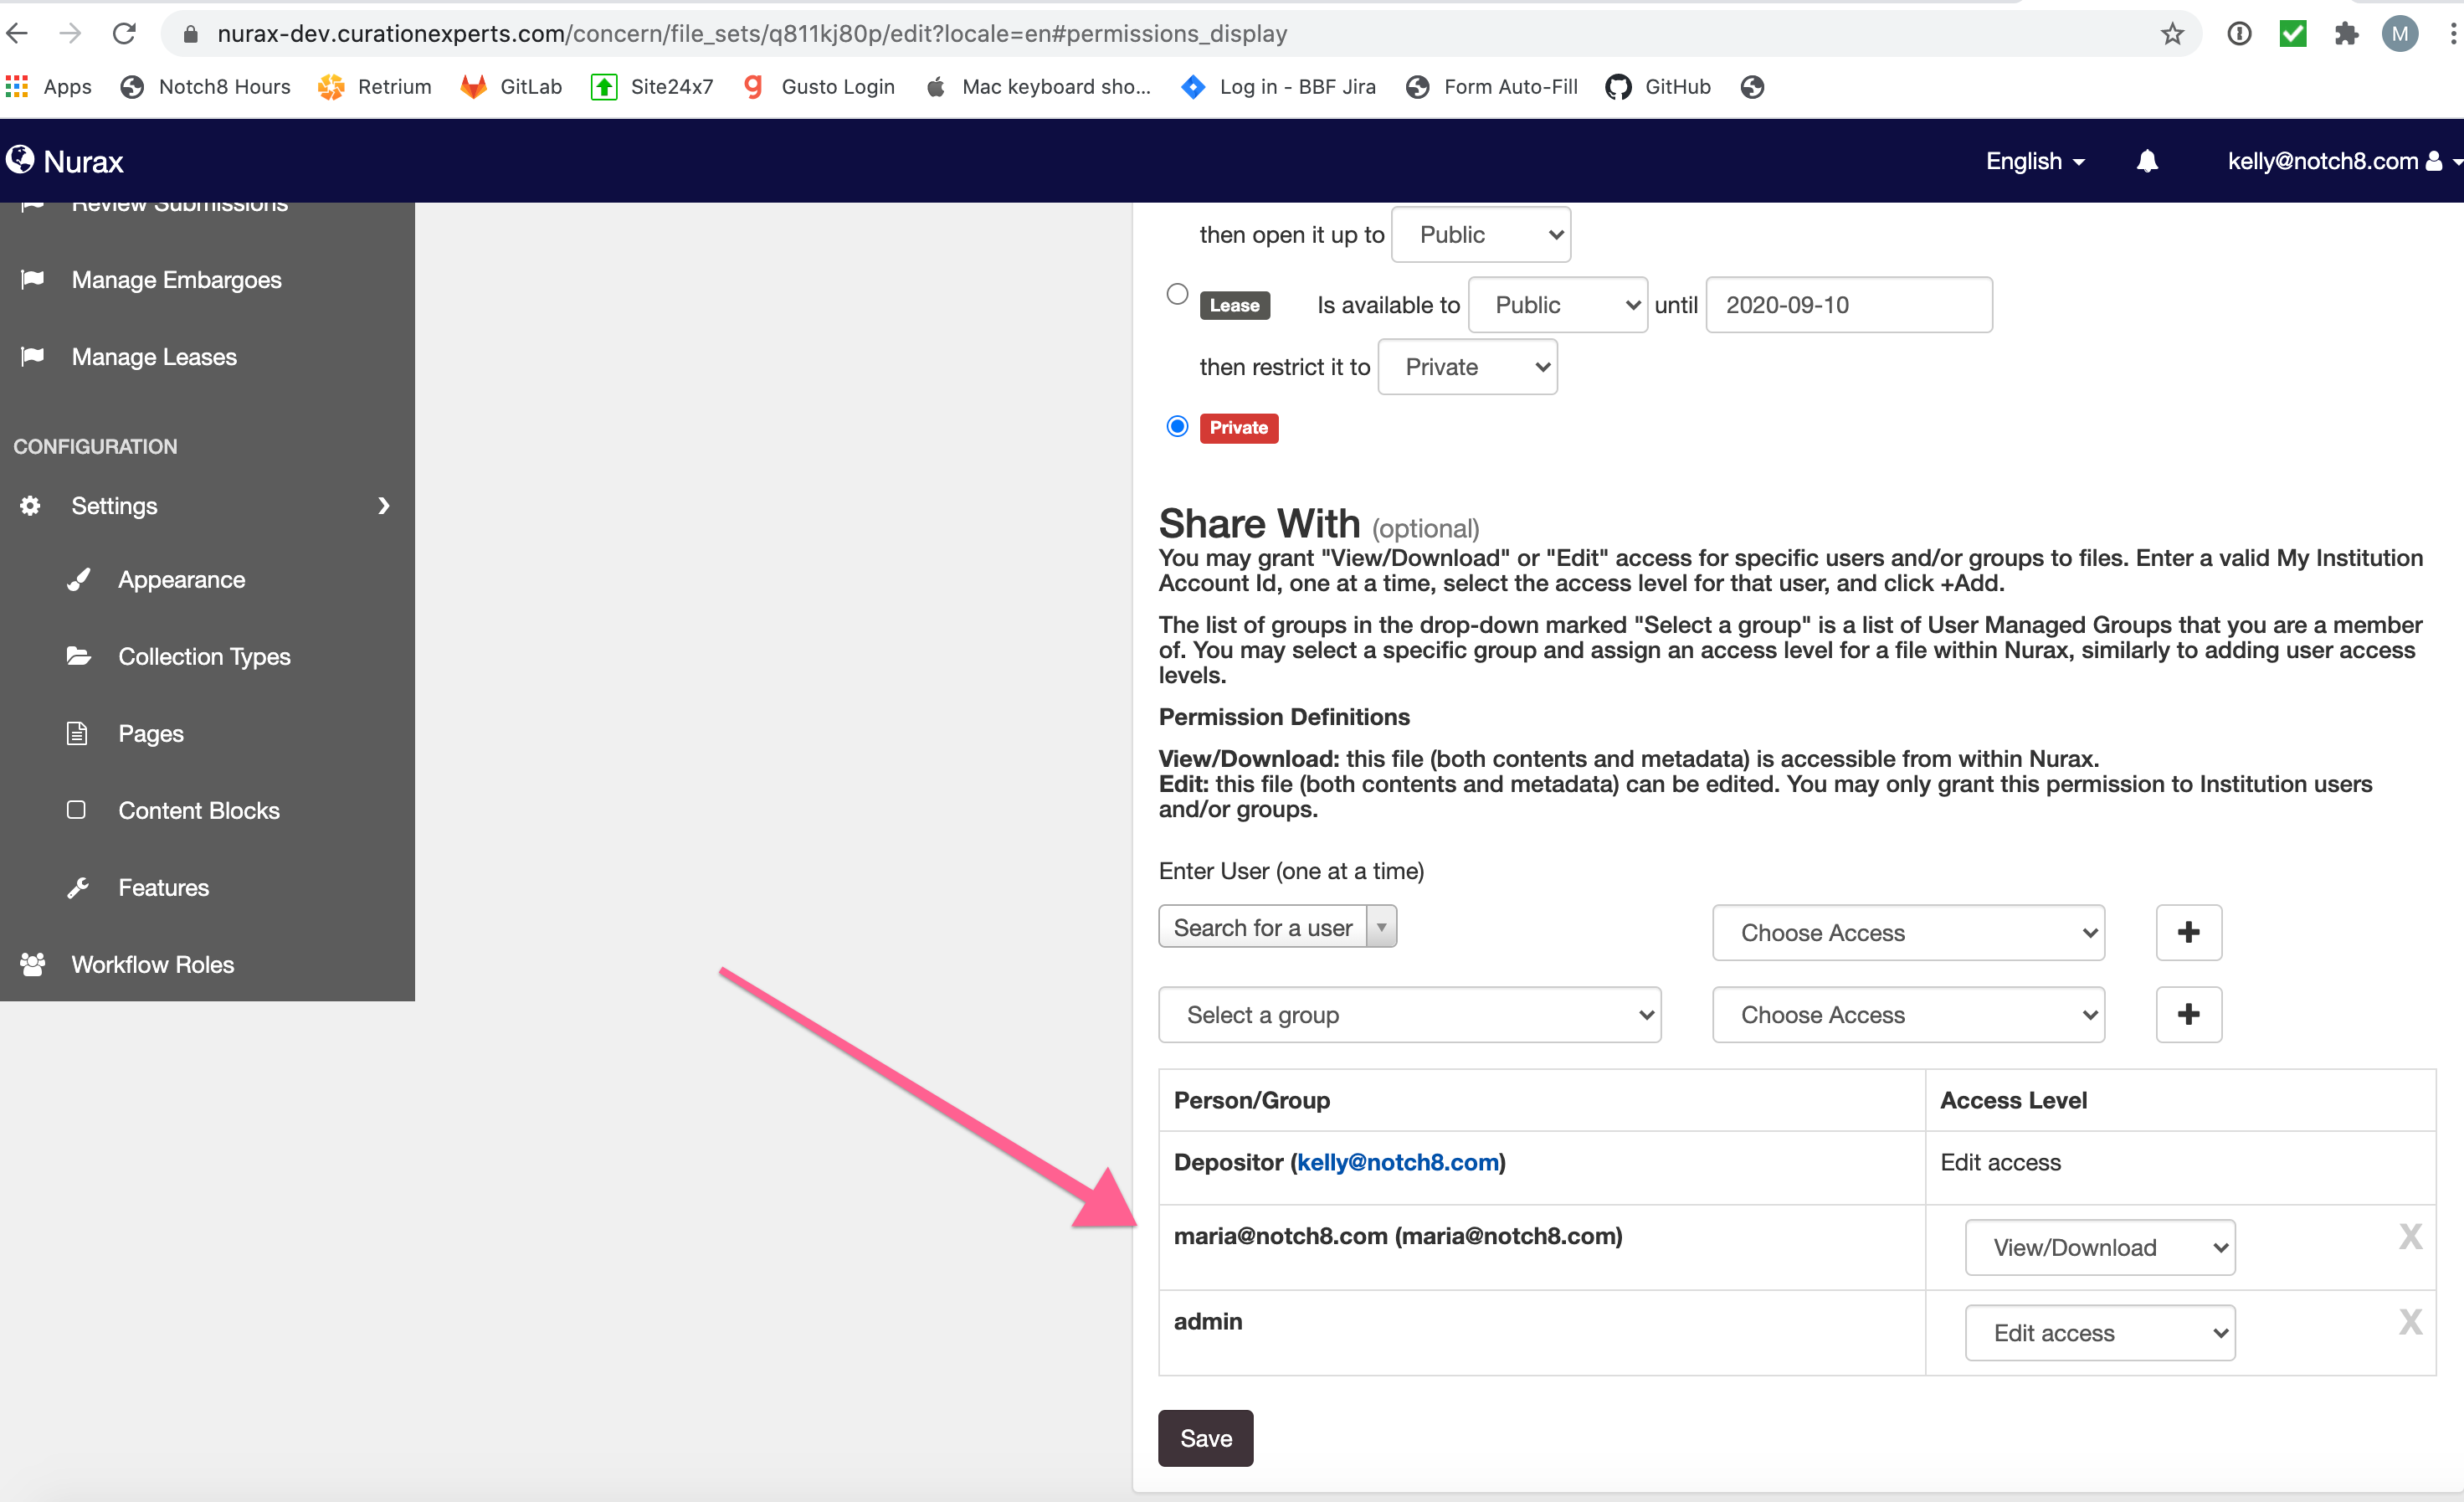The image size is (2464, 1502).
Task: Open the GitLab bookmark
Action: point(512,87)
